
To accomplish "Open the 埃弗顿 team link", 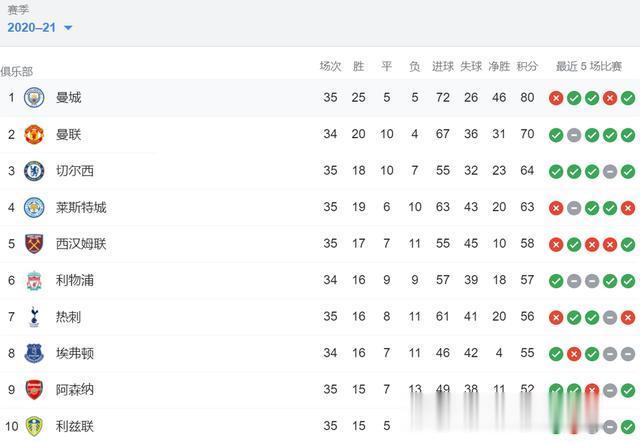I will (75, 353).
